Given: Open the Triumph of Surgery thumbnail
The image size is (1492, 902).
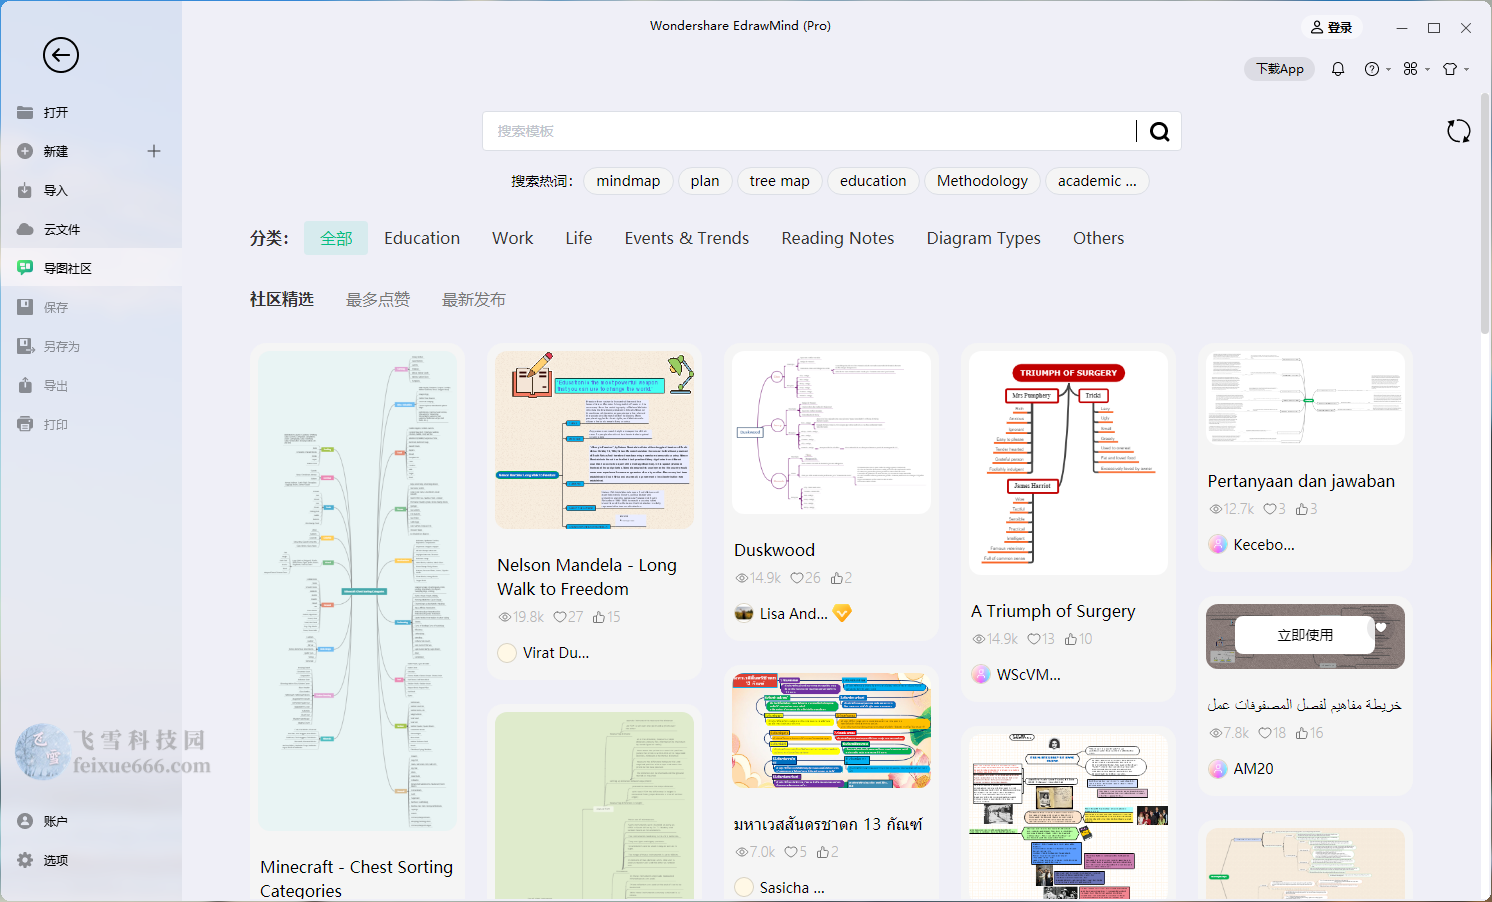Looking at the screenshot, I should pyautogui.click(x=1068, y=463).
